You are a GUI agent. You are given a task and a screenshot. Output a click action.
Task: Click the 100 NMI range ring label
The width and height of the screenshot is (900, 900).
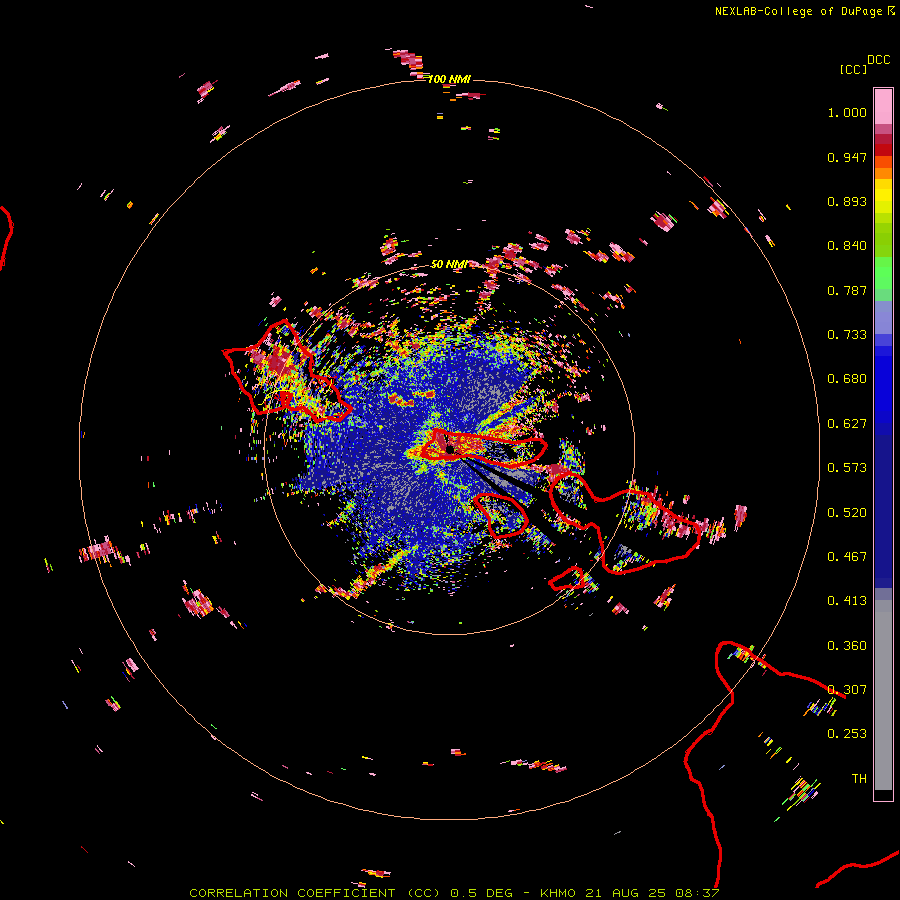click(x=449, y=79)
